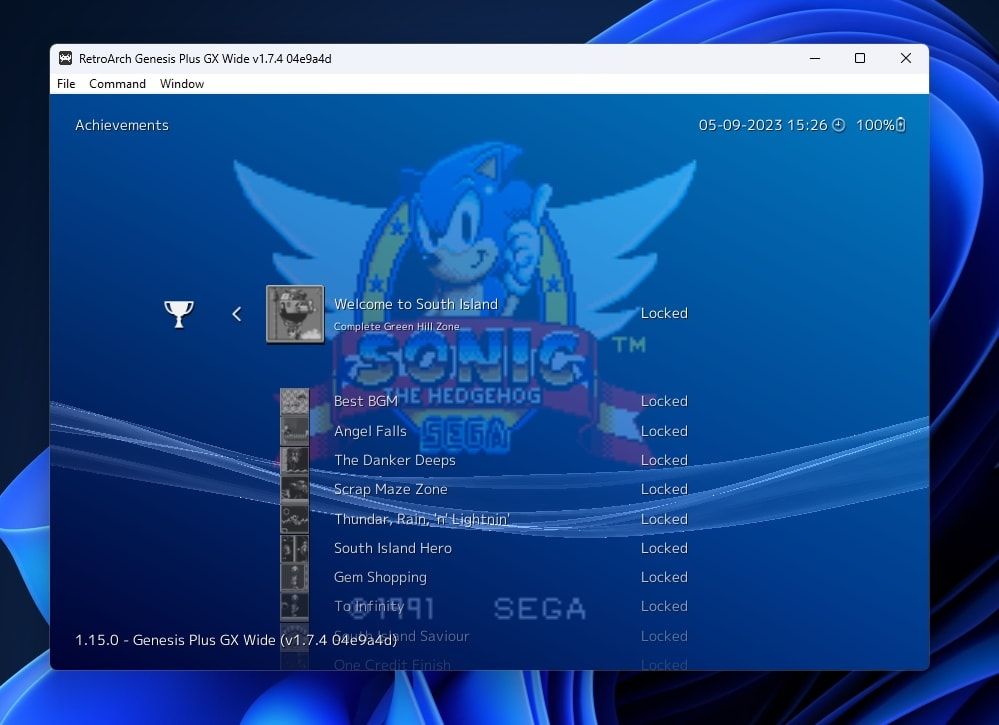Screen dimensions: 999x725
Task: Open the South Island Hero badge icon
Action: (x=295, y=548)
